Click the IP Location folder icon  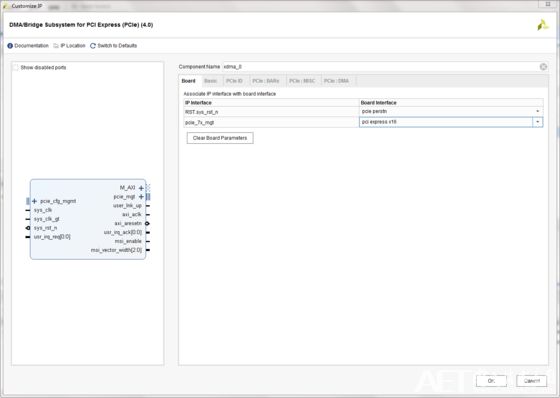[x=56, y=46]
